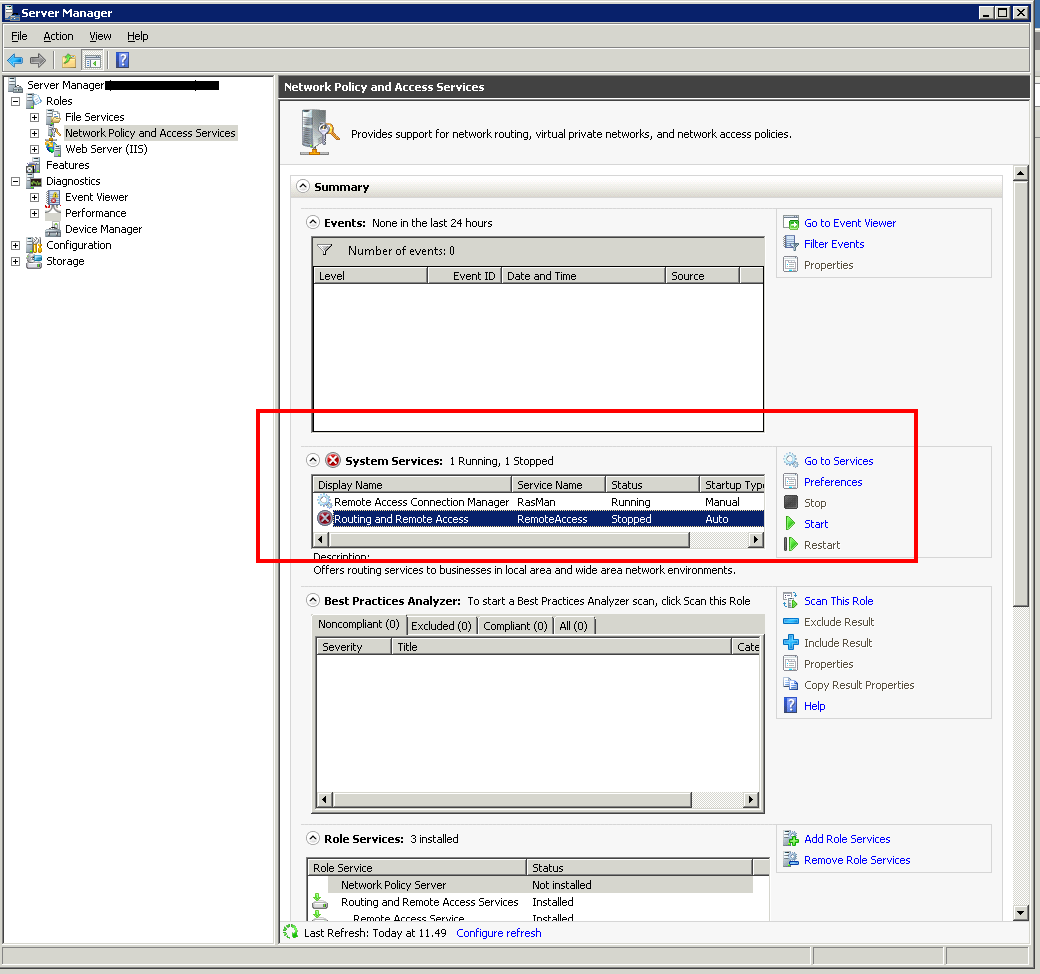Expand the Storage tree node
Image resolution: width=1040 pixels, height=974 pixels.
click(15, 261)
